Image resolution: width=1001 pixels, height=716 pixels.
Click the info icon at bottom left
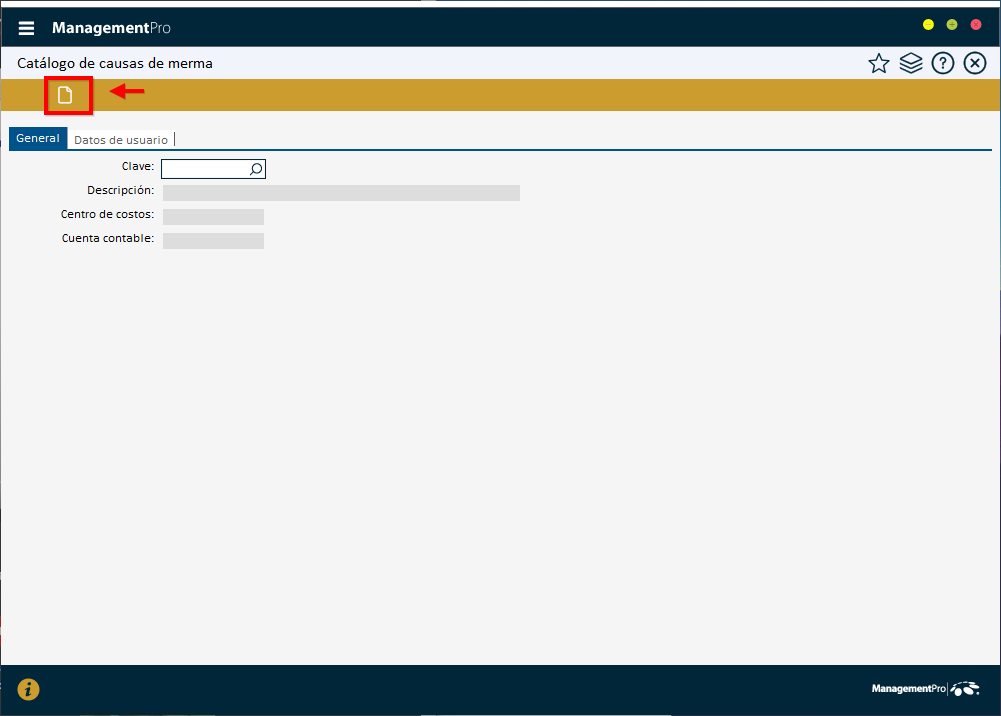pyautogui.click(x=28, y=689)
